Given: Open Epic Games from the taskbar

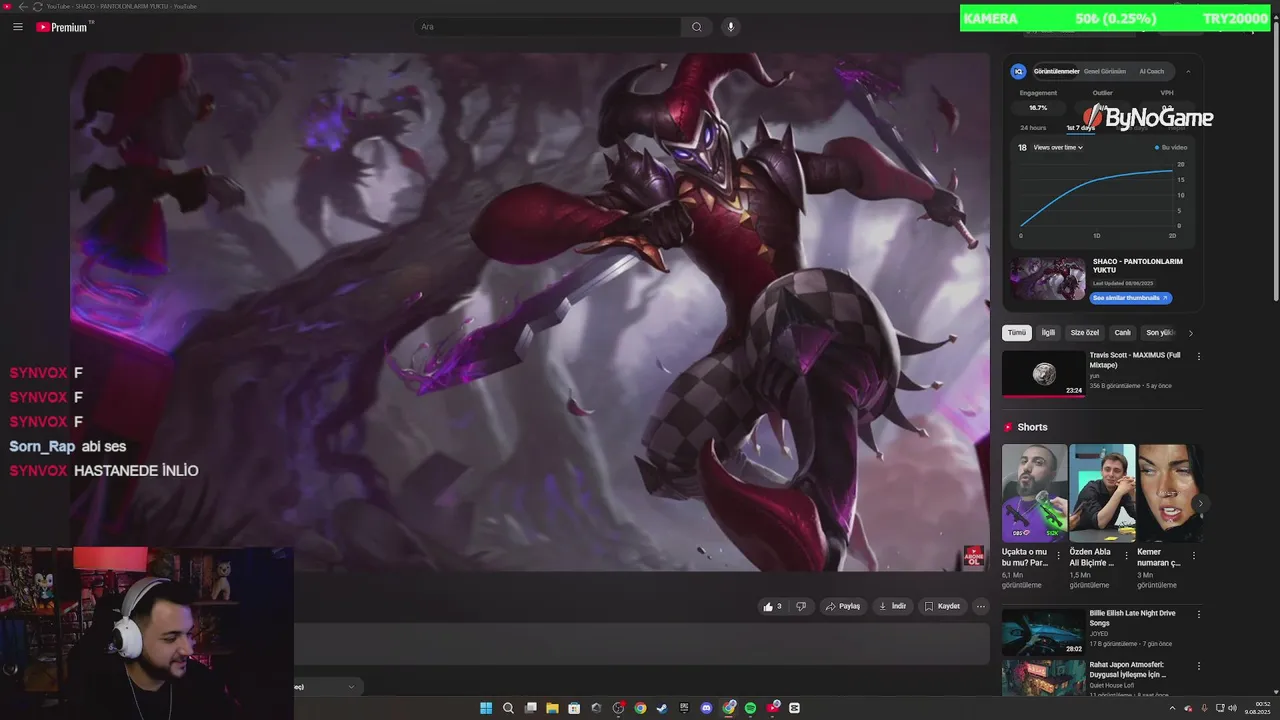Looking at the screenshot, I should (684, 708).
